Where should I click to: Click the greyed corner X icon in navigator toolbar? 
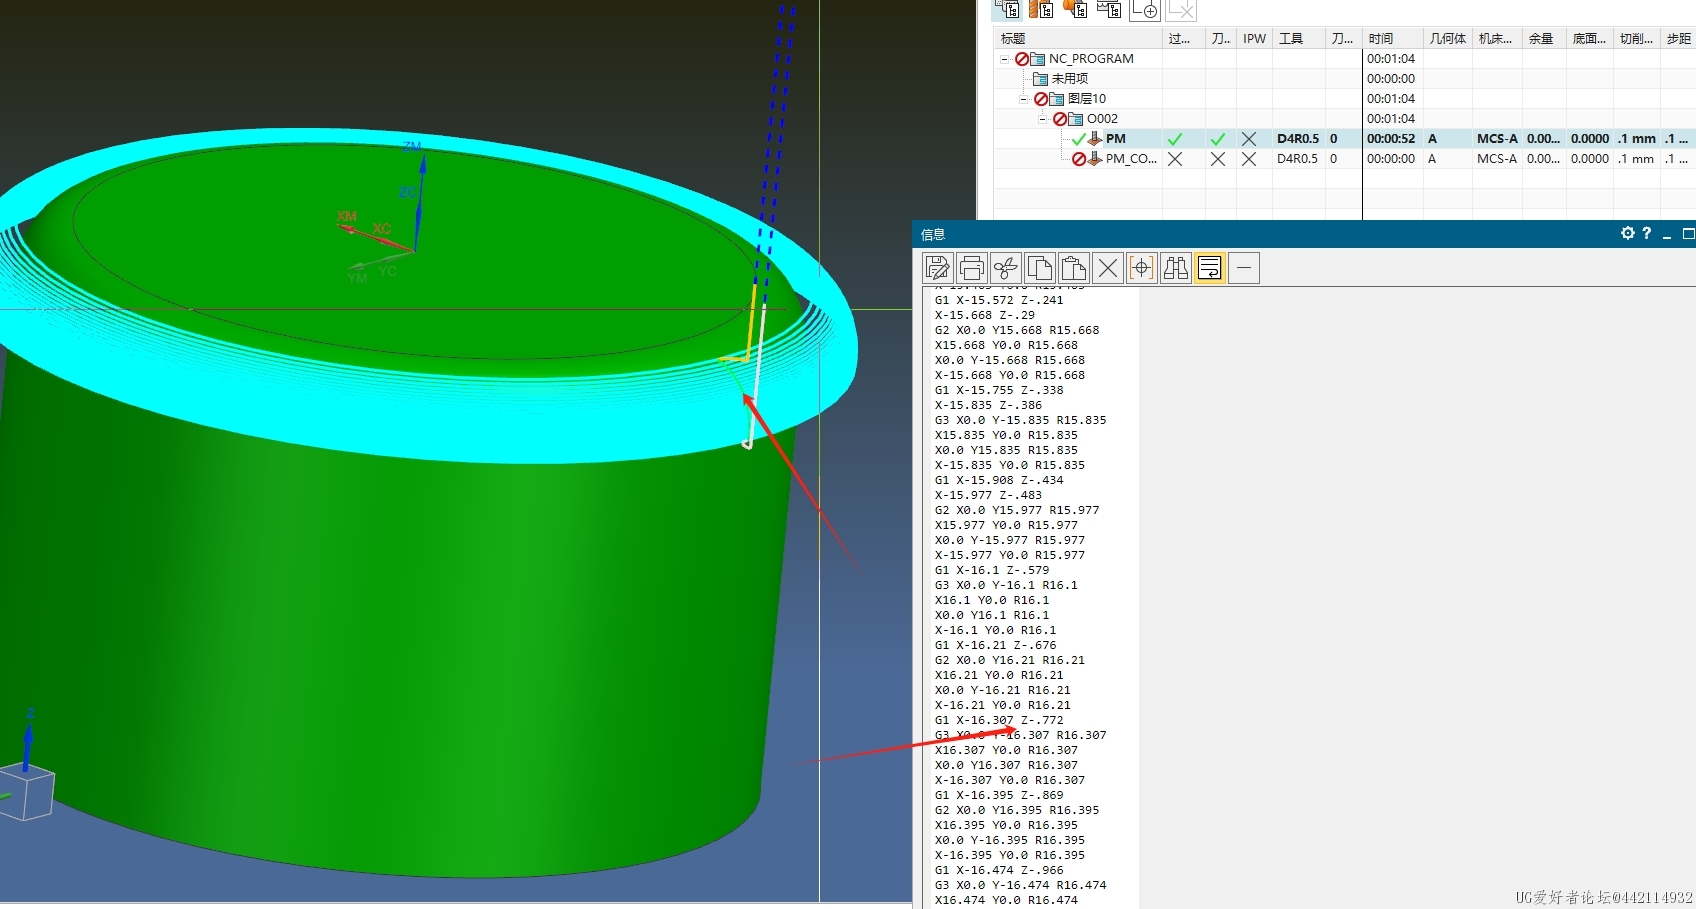pos(1181,10)
